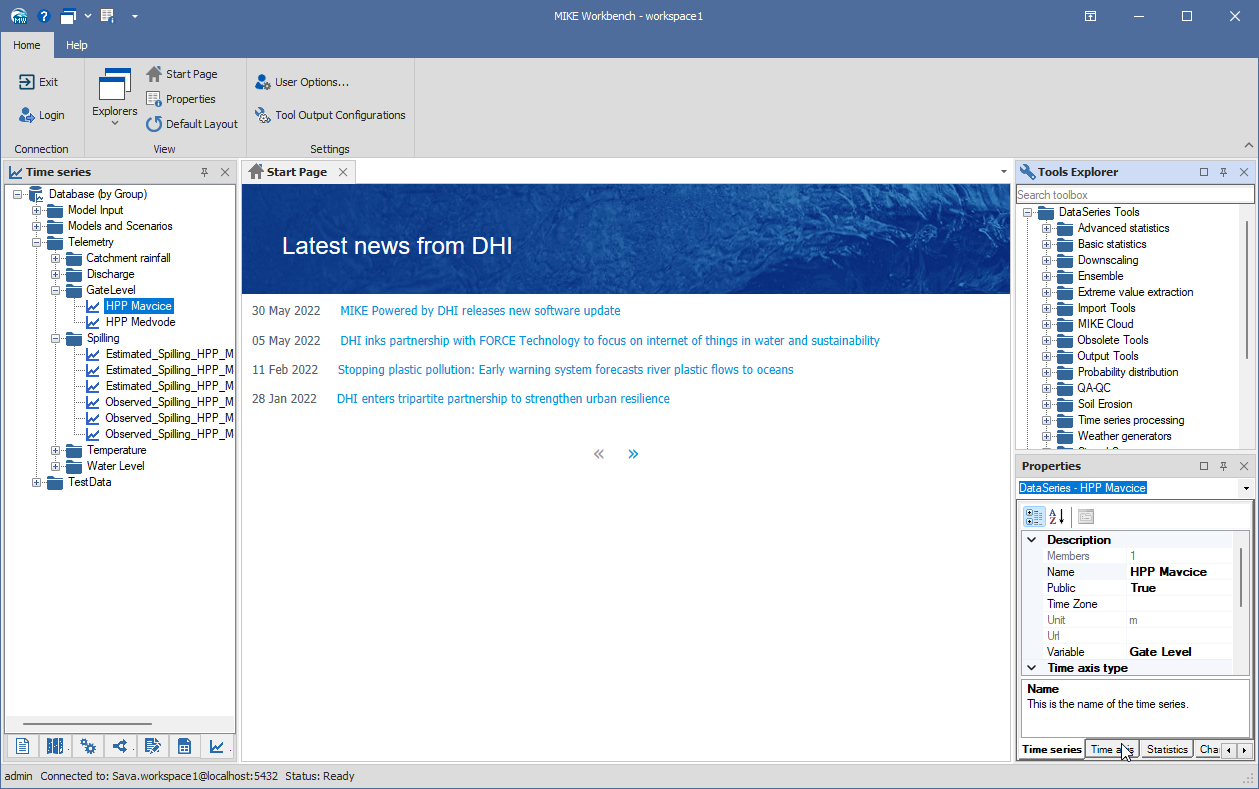
Task: Open the Statistics properties tab
Action: 1167,749
